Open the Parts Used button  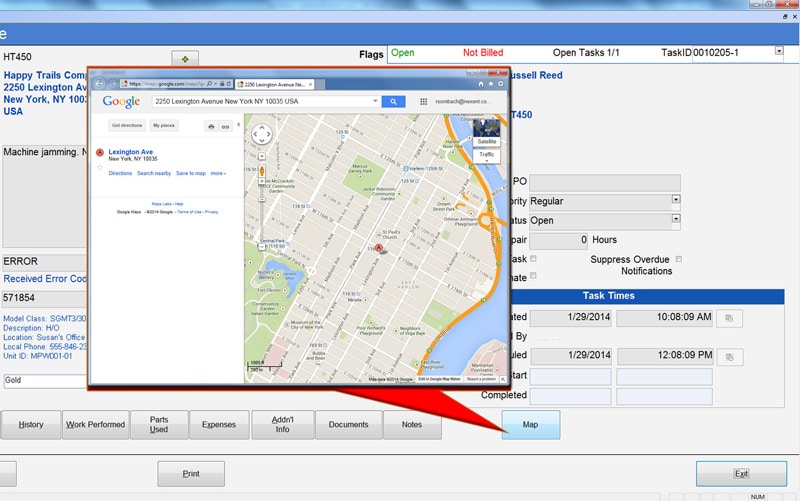click(x=159, y=424)
